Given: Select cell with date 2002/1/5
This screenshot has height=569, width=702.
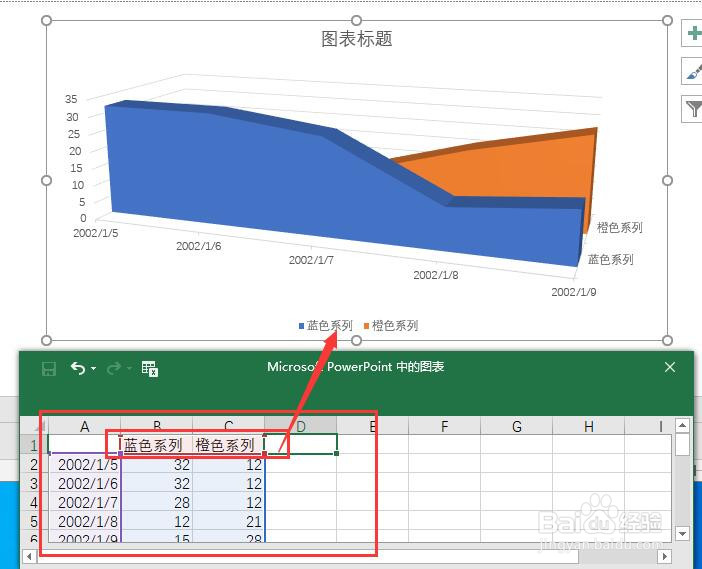Looking at the screenshot, I should point(85,465).
